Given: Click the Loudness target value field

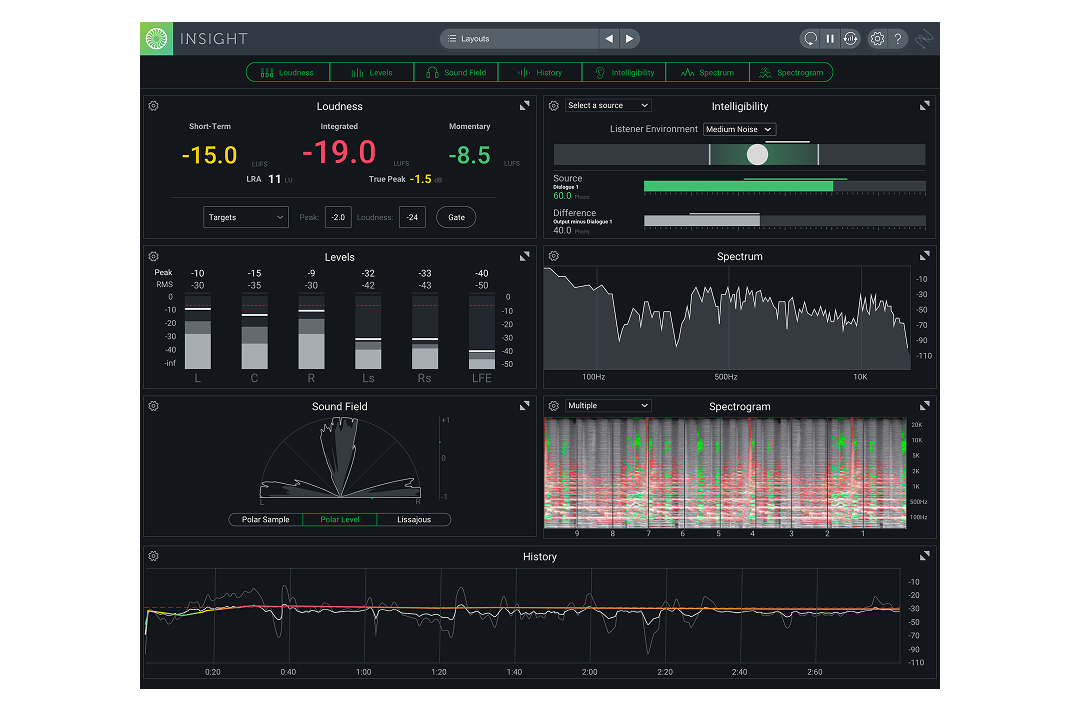Looking at the screenshot, I should click(x=411, y=217).
